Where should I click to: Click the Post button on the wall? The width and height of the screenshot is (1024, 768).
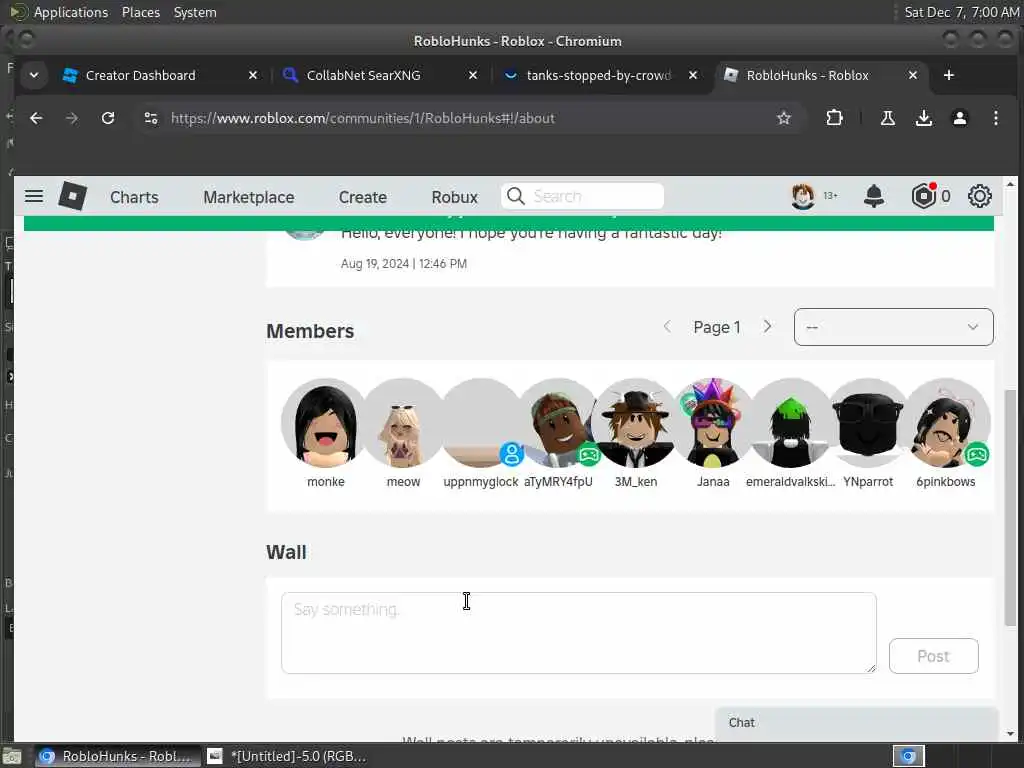tap(933, 656)
